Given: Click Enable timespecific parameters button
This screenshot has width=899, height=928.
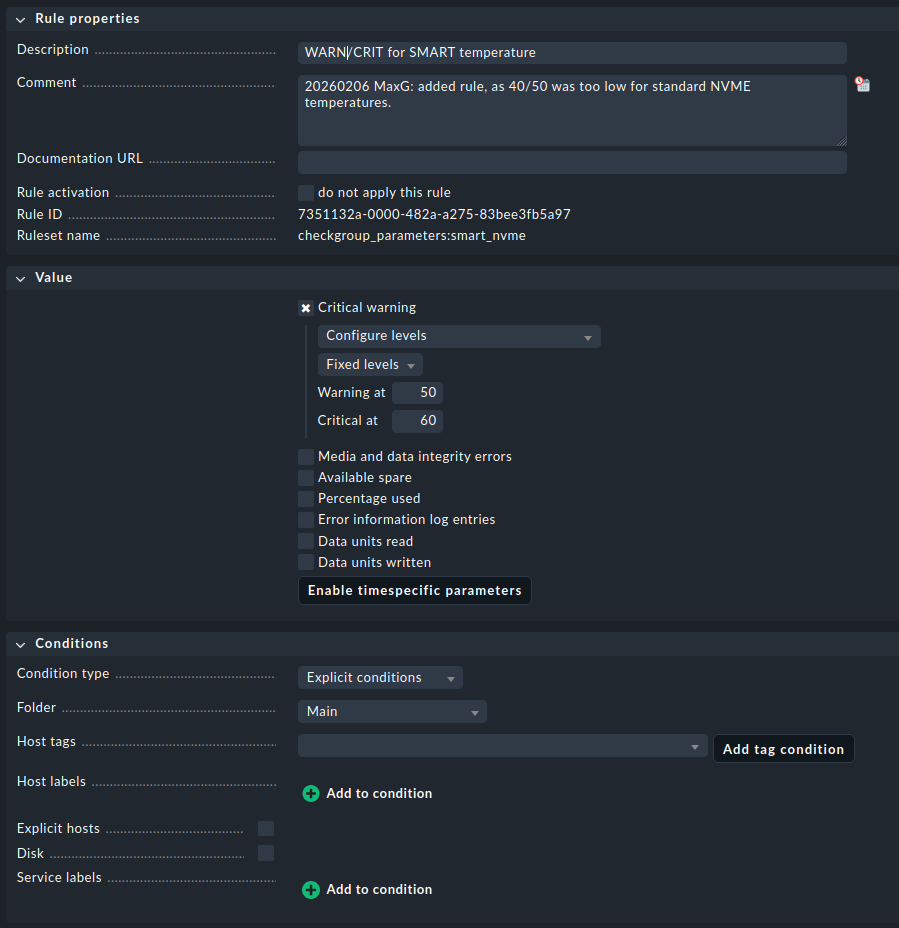Looking at the screenshot, I should (x=414, y=591).
